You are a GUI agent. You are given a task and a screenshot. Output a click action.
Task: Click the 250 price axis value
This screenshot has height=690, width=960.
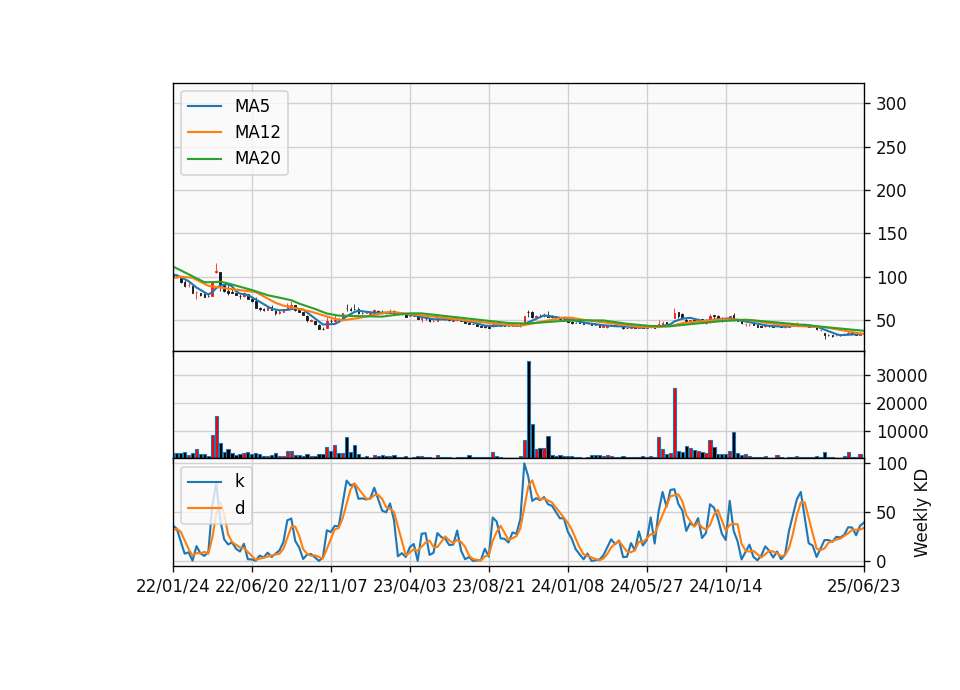891,148
